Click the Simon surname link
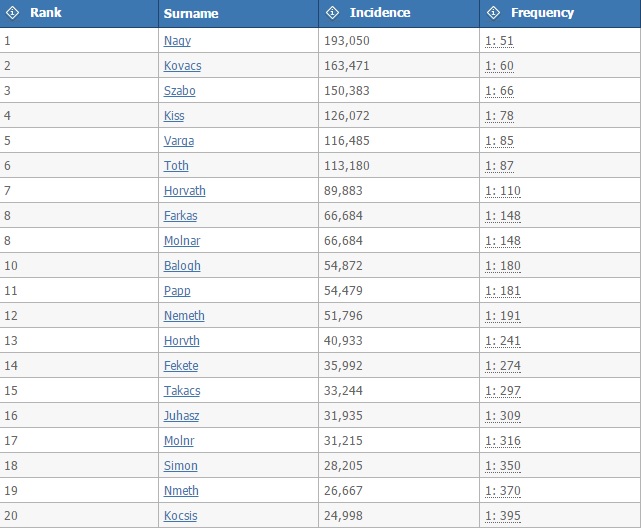641x528 pixels. click(x=181, y=466)
